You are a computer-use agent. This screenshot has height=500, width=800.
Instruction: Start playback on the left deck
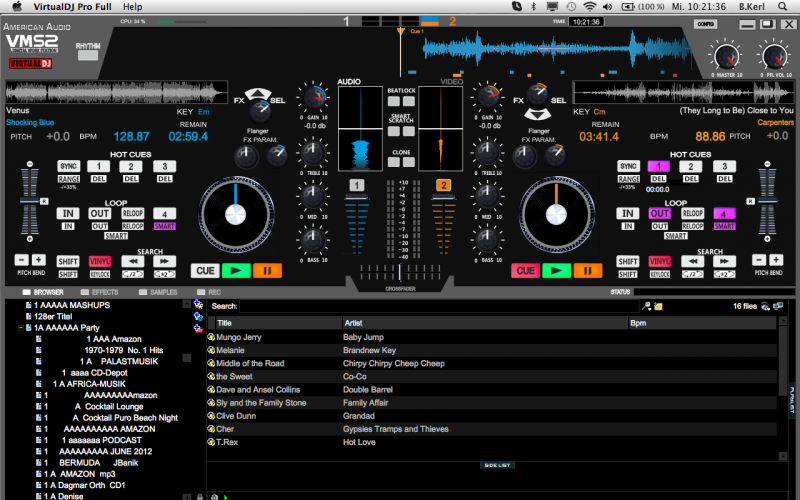point(236,270)
